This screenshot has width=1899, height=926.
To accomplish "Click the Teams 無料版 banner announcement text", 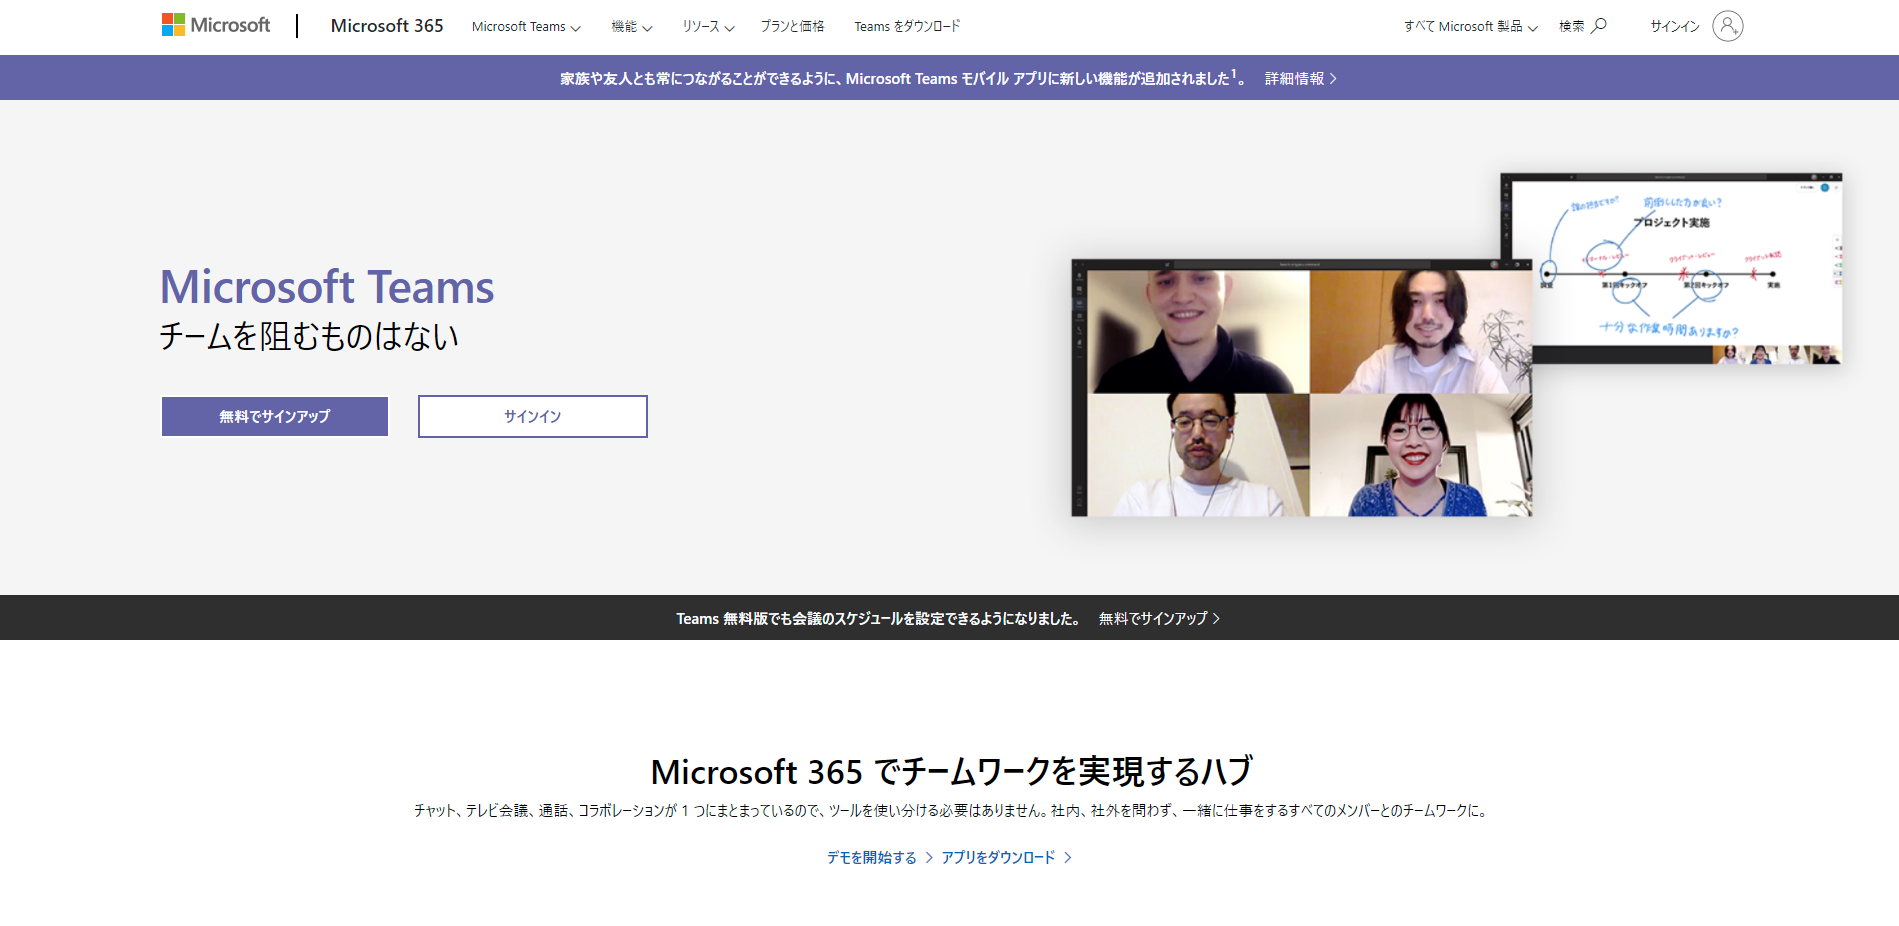I will pyautogui.click(x=878, y=618).
